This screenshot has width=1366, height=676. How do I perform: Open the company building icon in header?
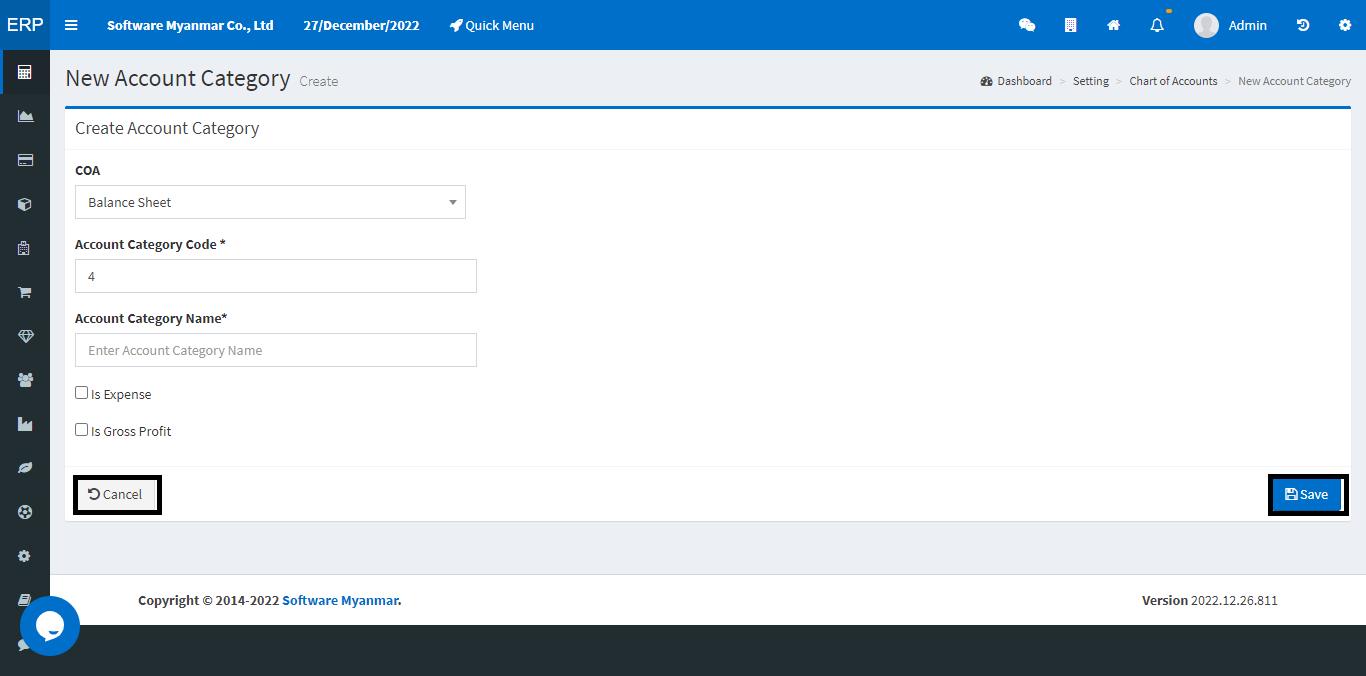point(1070,25)
